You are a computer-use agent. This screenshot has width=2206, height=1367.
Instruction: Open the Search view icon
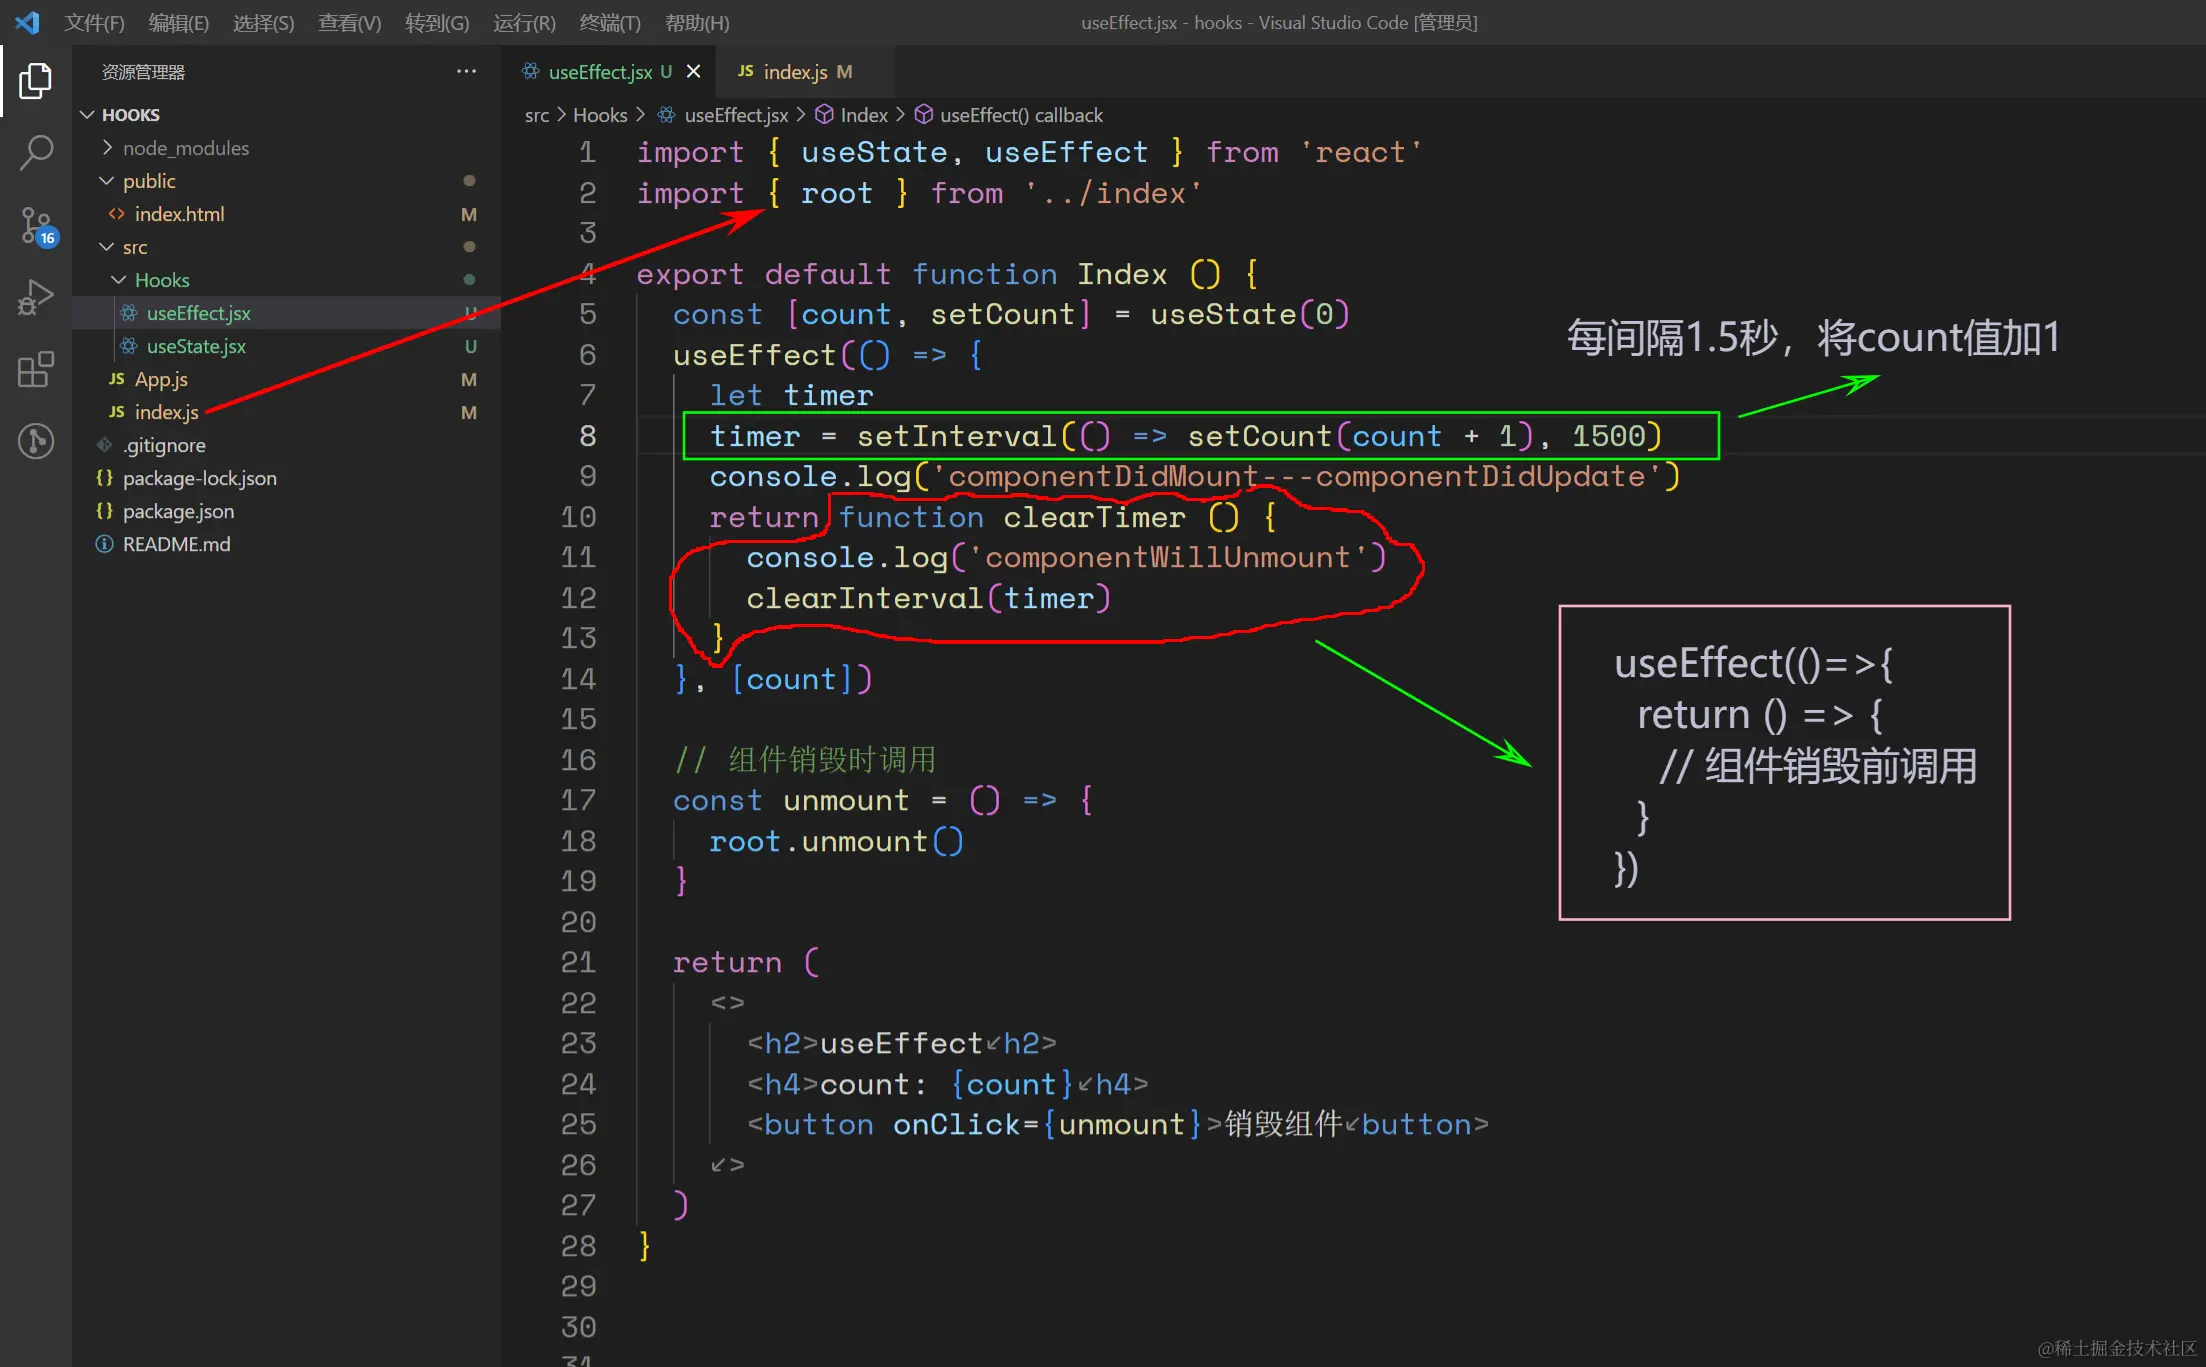35,153
